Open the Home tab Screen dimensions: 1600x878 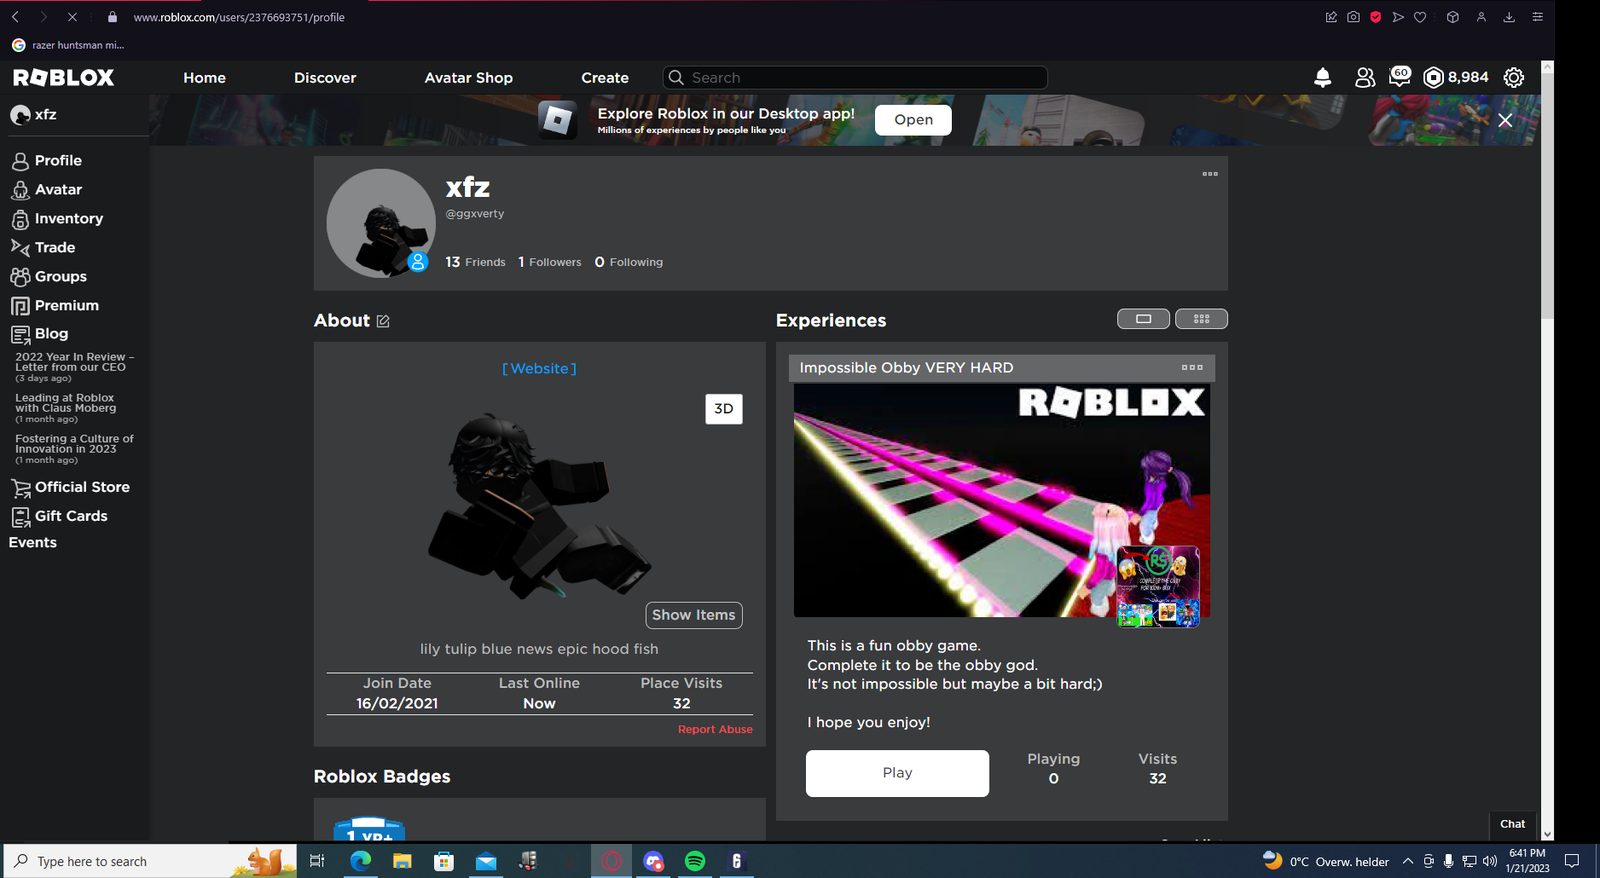click(x=204, y=78)
